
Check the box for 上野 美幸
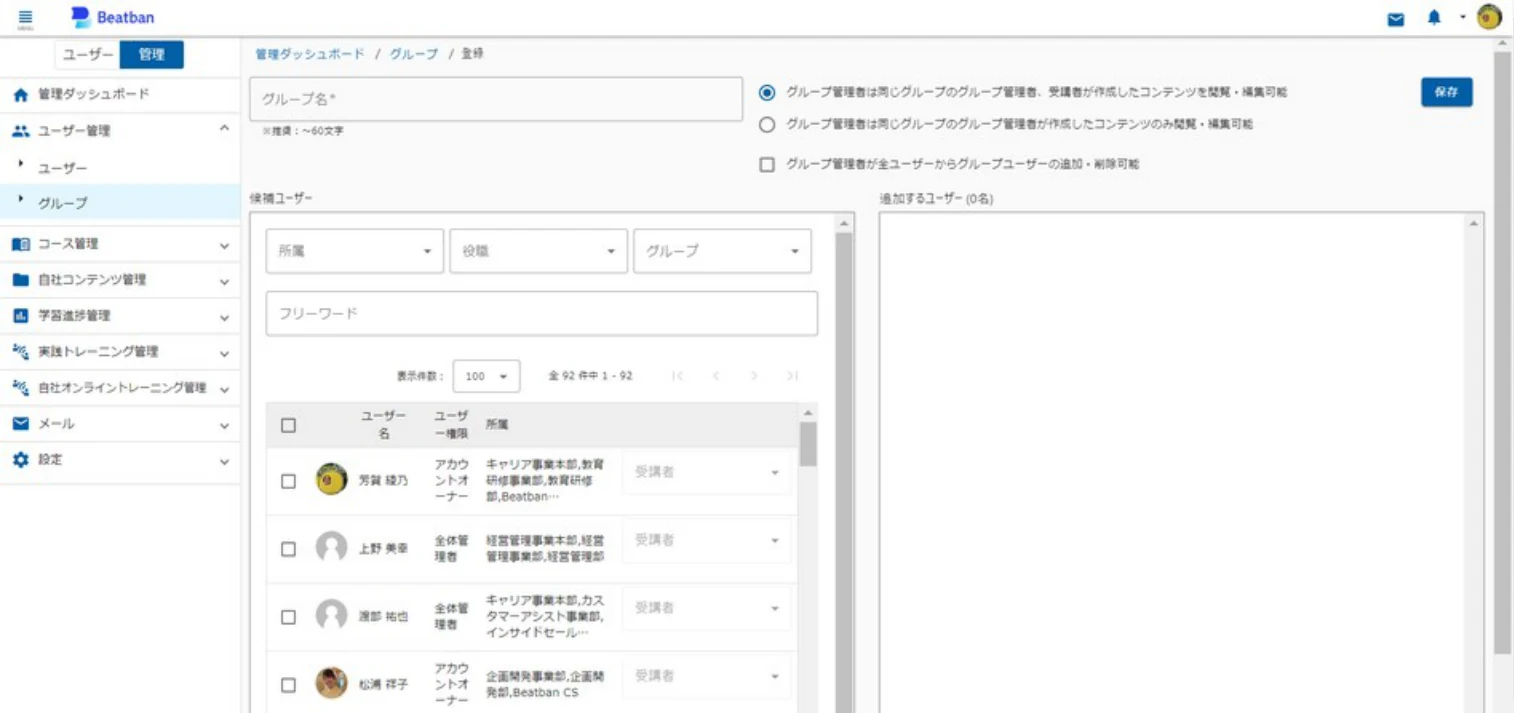coord(289,549)
